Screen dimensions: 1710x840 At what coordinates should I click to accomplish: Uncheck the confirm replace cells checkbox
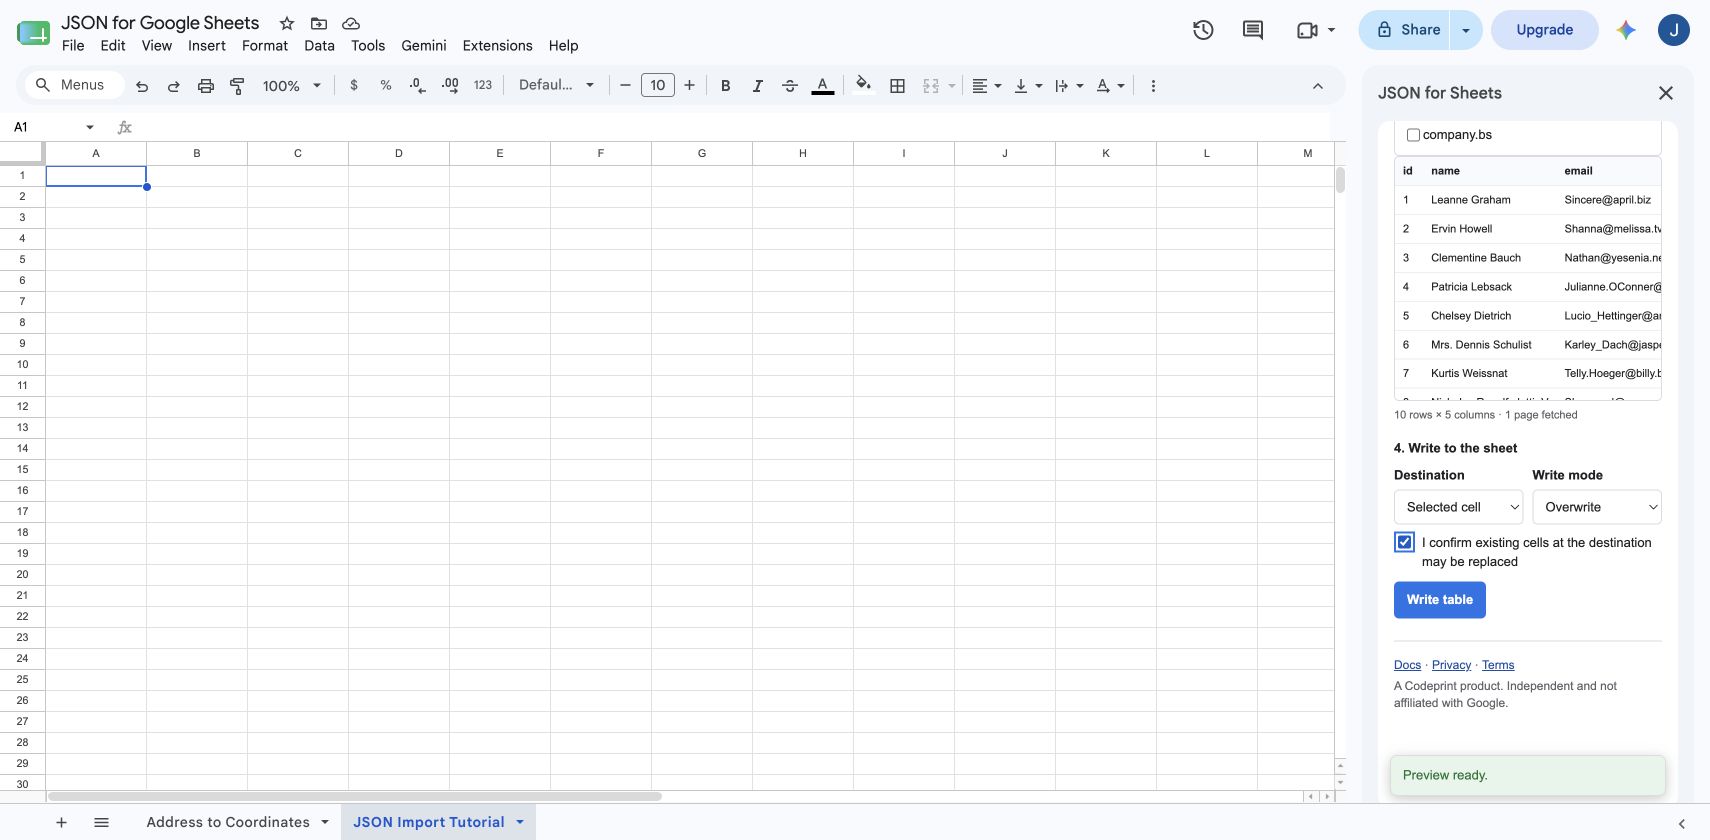(1405, 542)
